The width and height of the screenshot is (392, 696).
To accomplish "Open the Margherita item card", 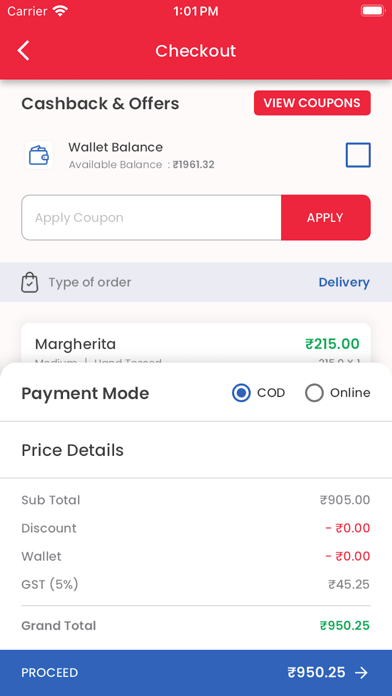I will (196, 343).
